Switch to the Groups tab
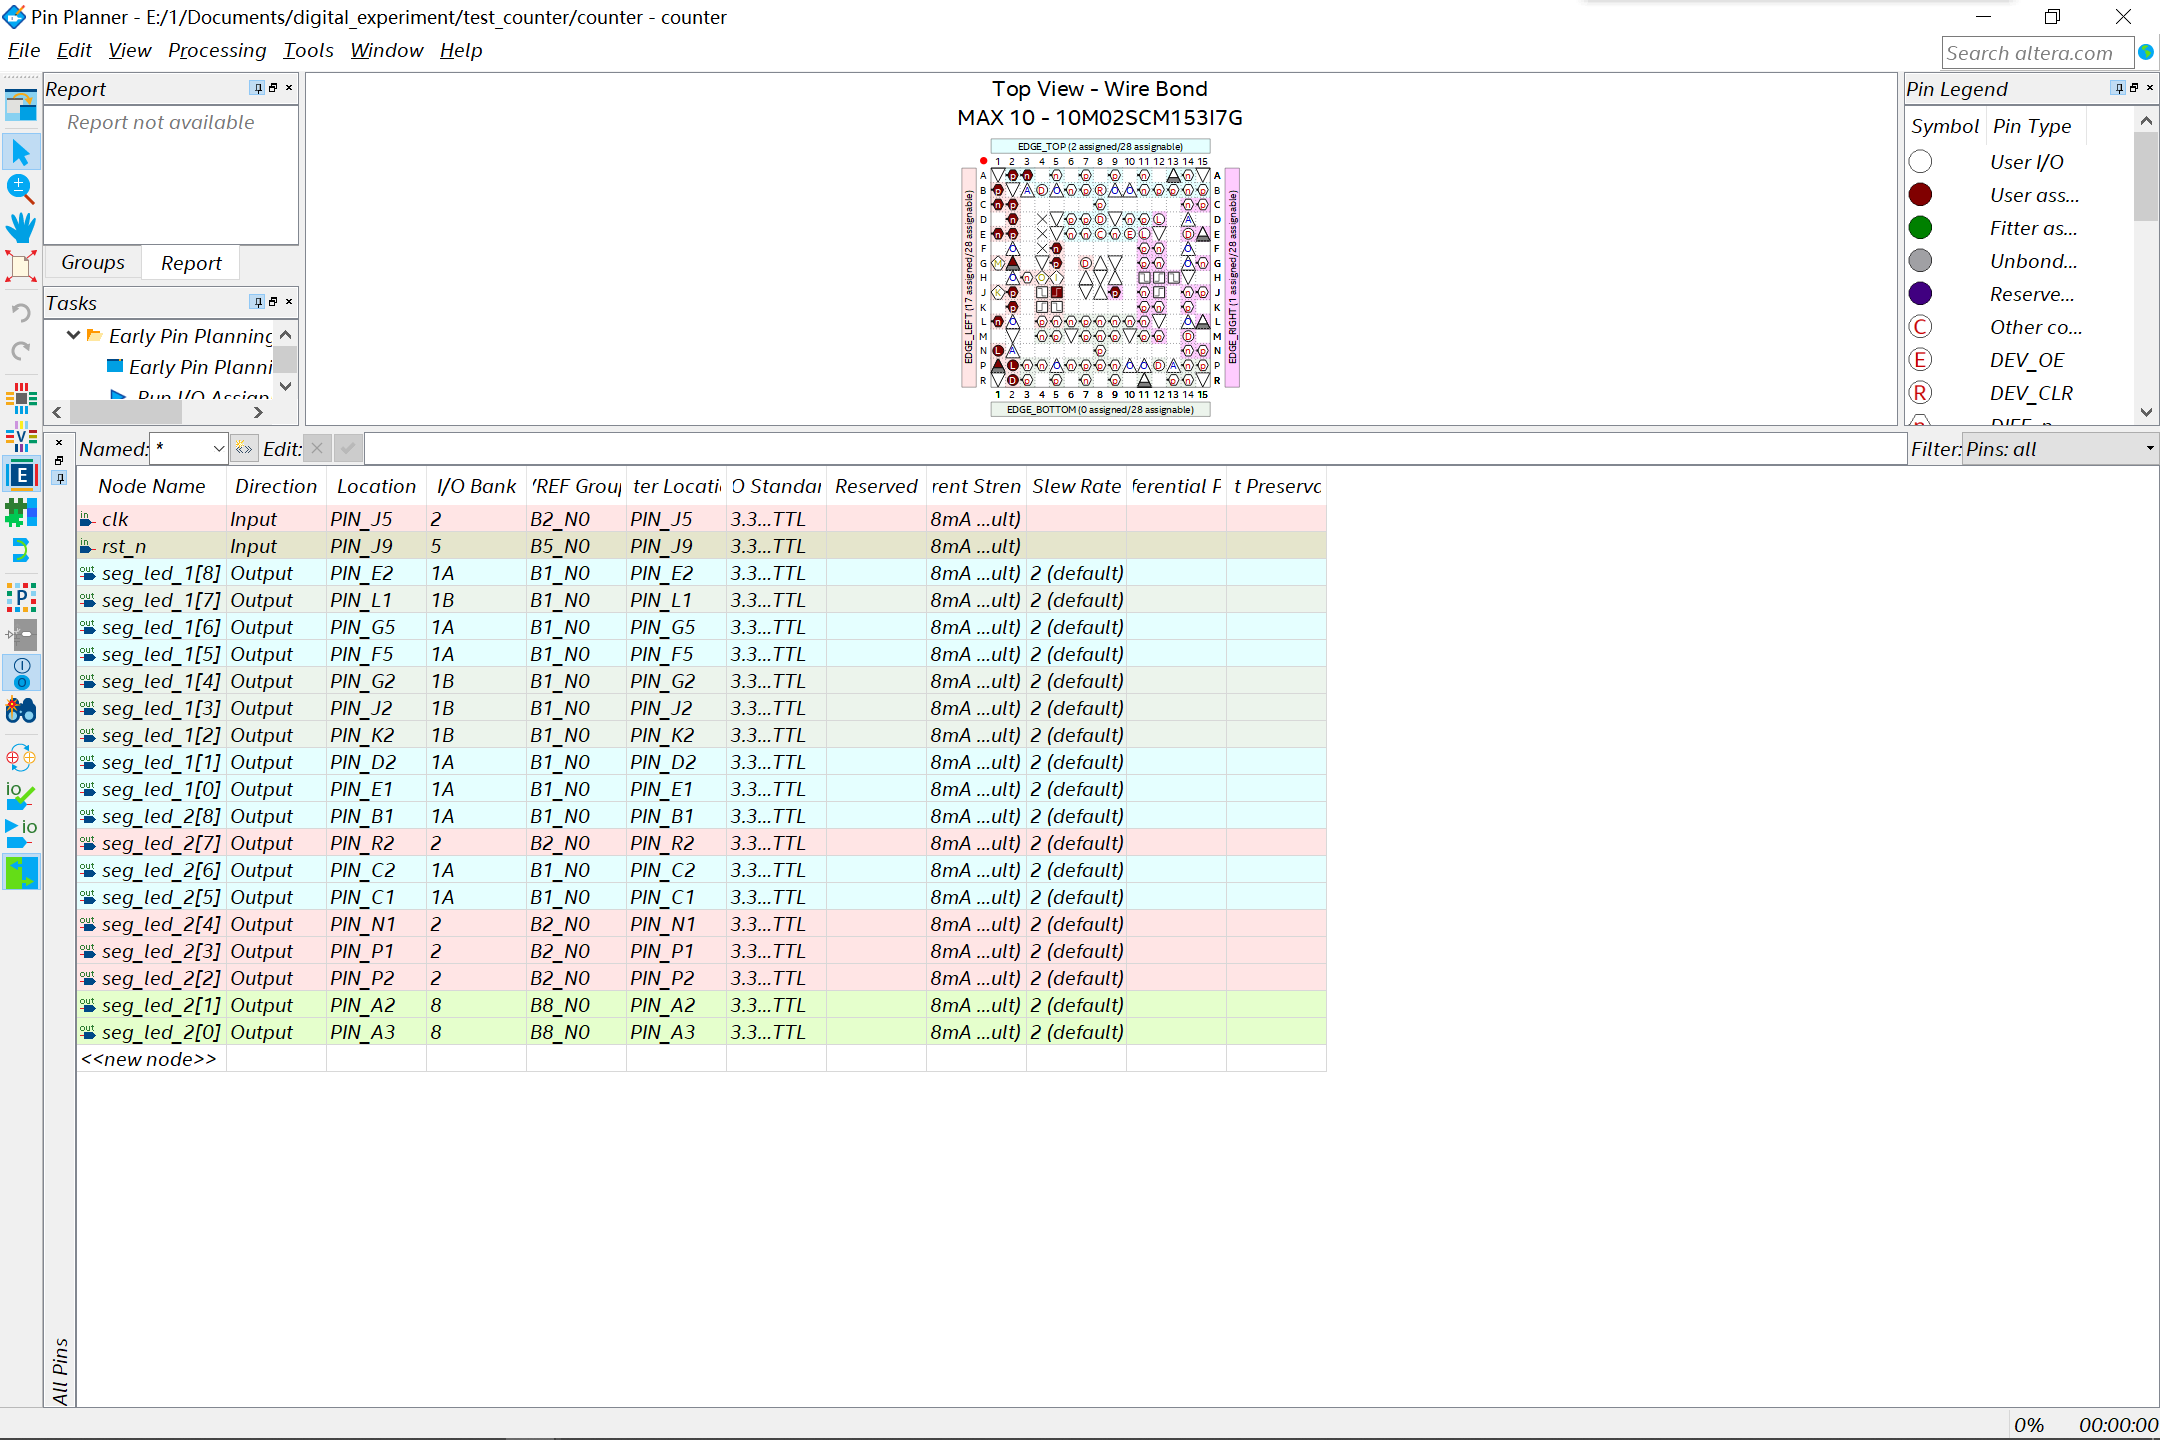 coord(92,262)
